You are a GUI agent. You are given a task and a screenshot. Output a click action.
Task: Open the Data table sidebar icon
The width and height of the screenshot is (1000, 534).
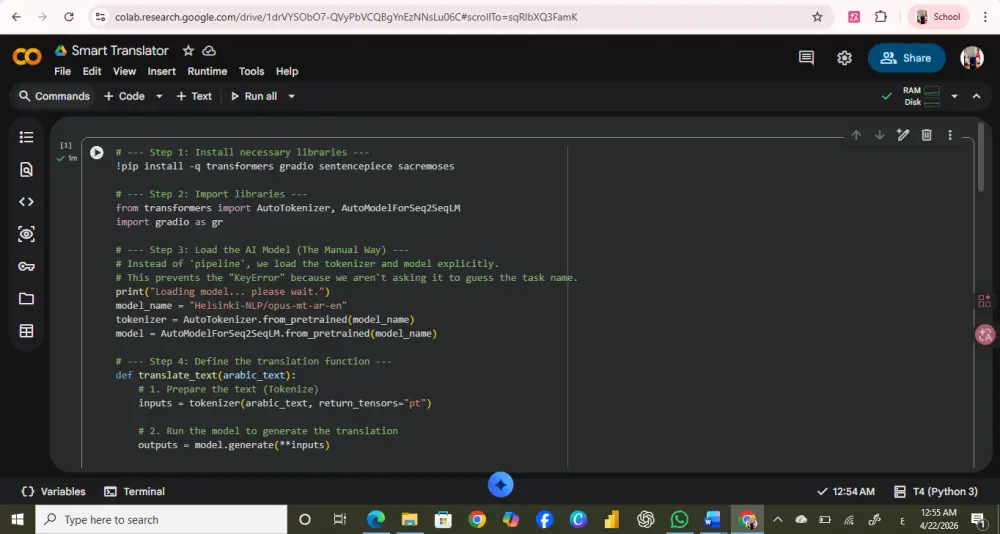tap(26, 331)
